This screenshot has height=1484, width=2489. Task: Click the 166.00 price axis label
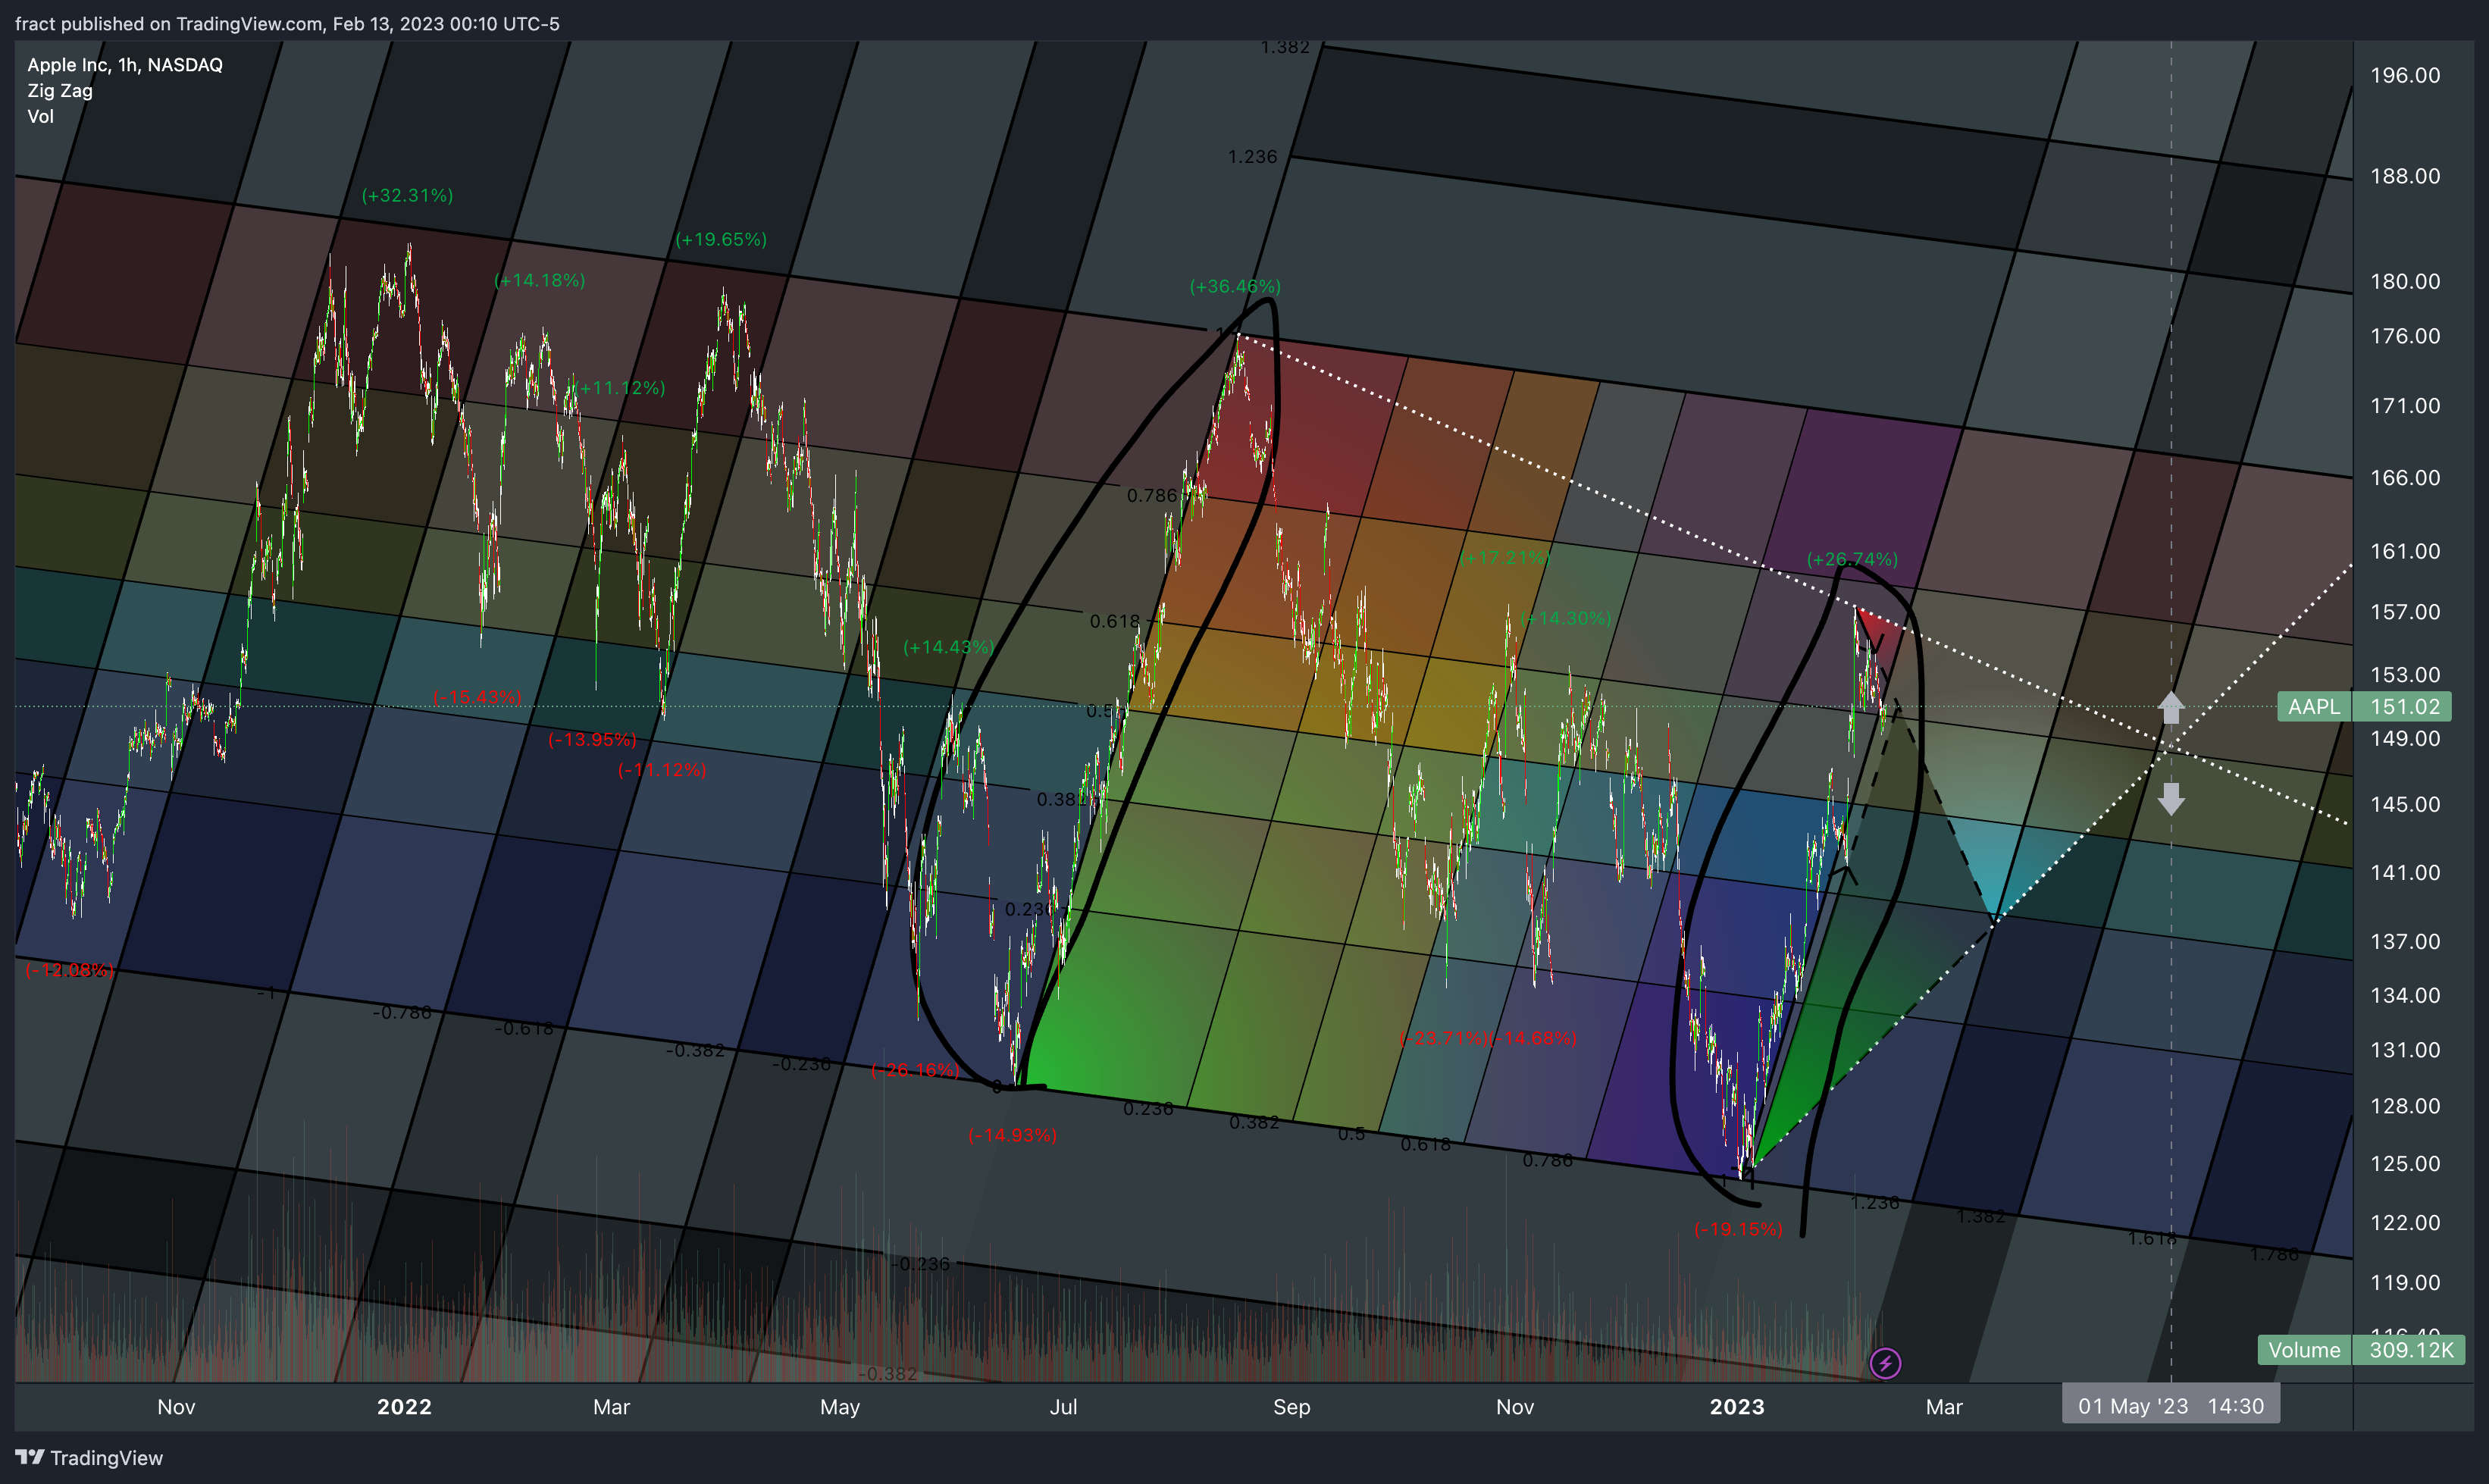(x=2405, y=478)
